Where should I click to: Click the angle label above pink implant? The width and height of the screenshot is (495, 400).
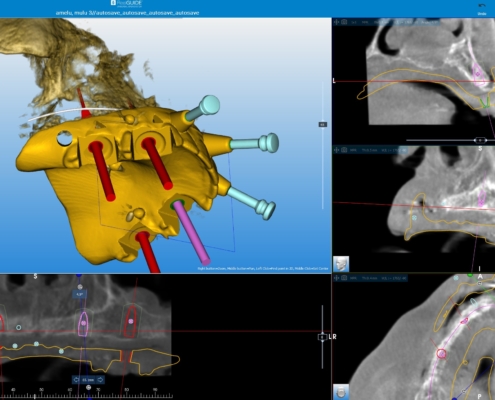click(80, 294)
